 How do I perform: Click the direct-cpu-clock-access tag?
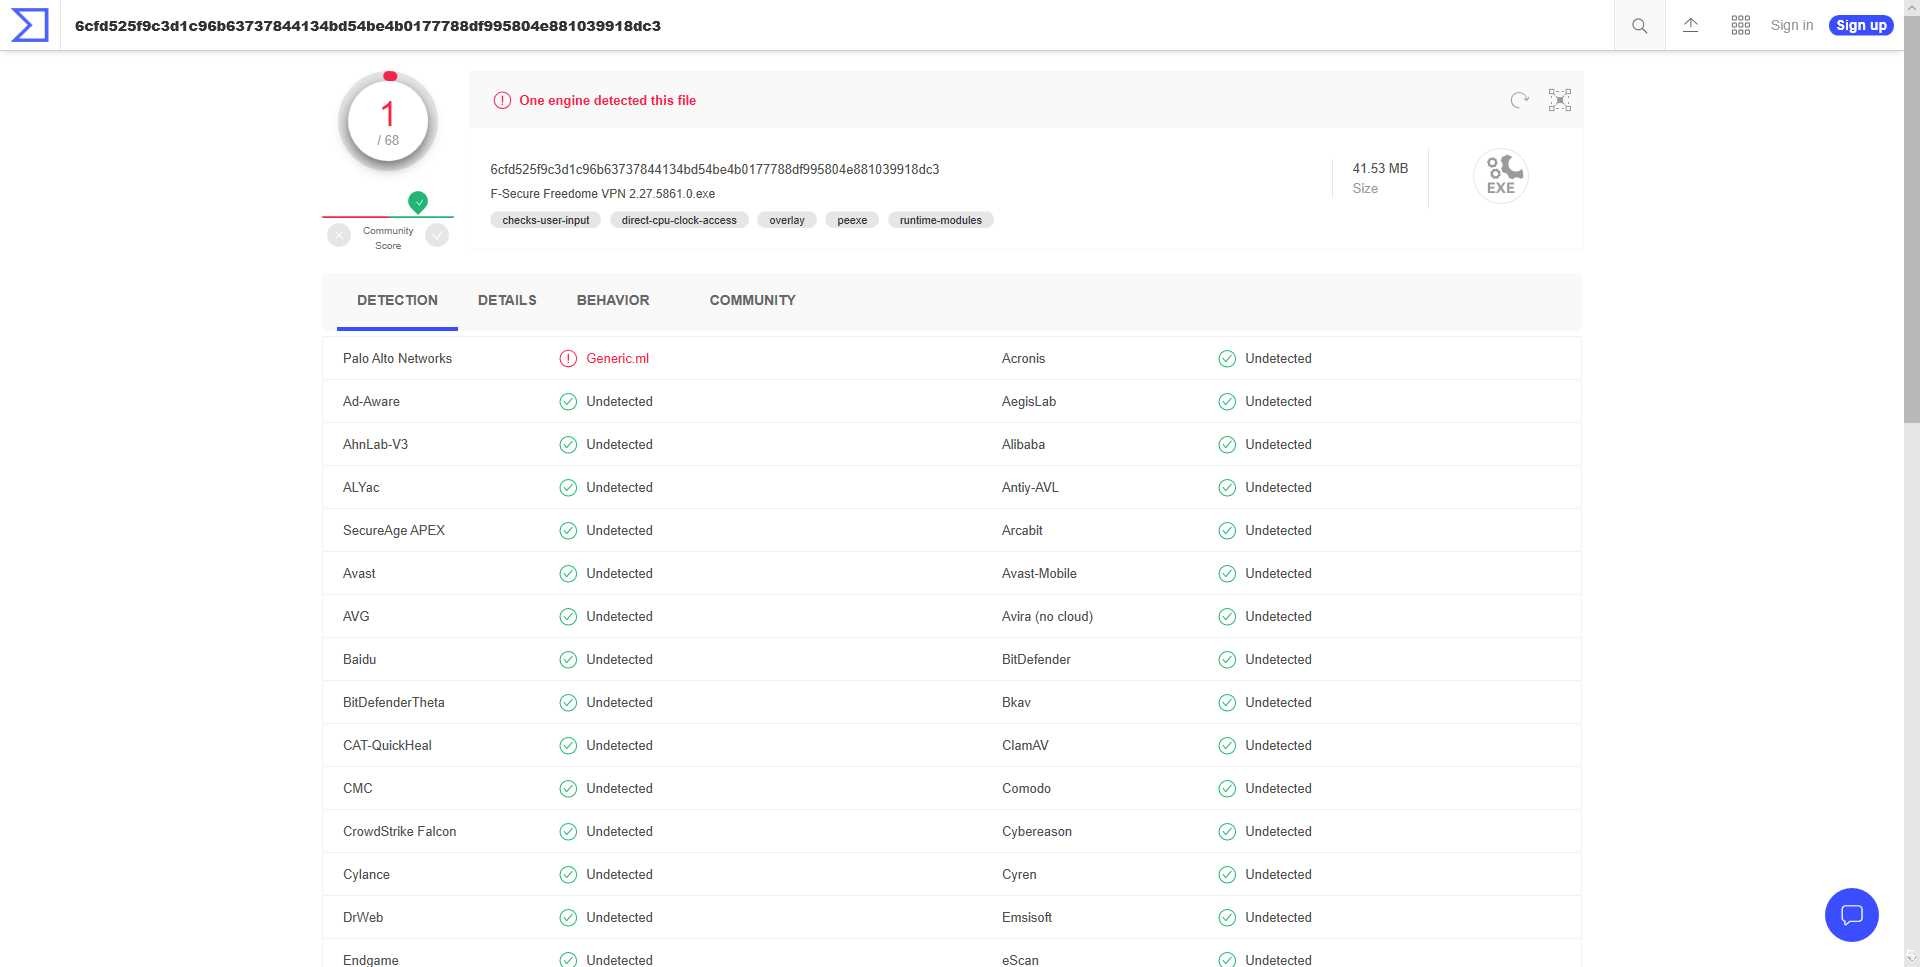(x=679, y=220)
